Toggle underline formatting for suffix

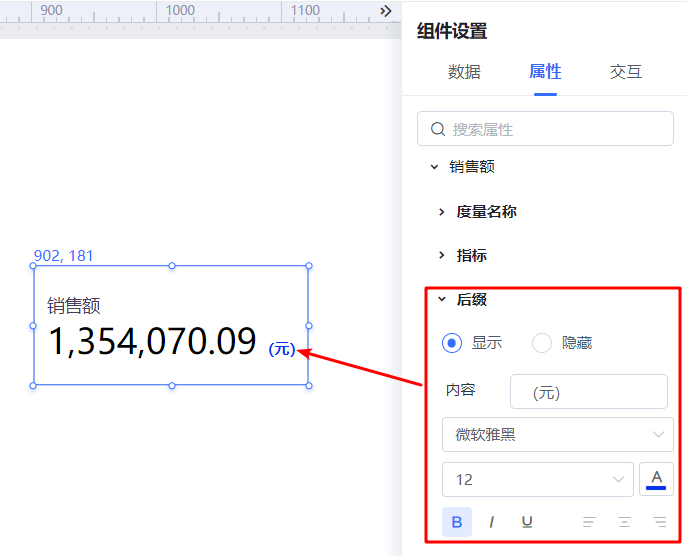[527, 522]
